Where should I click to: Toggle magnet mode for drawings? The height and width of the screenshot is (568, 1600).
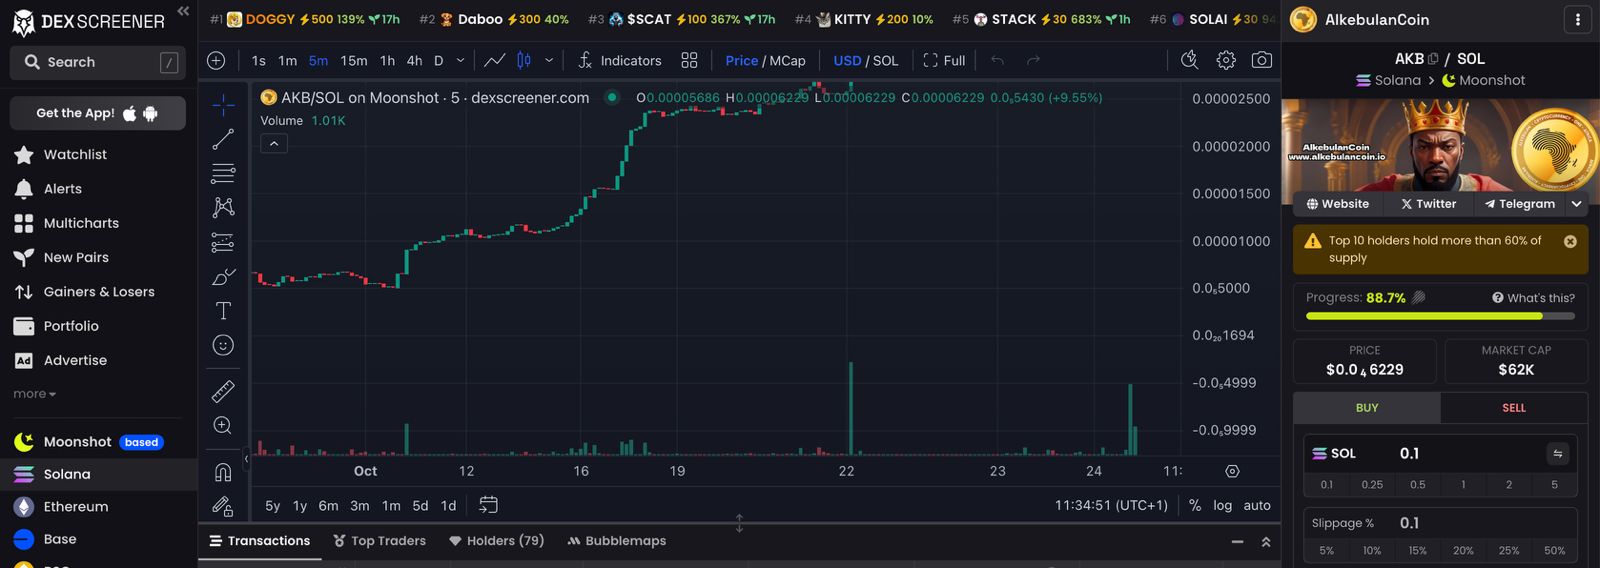click(223, 472)
